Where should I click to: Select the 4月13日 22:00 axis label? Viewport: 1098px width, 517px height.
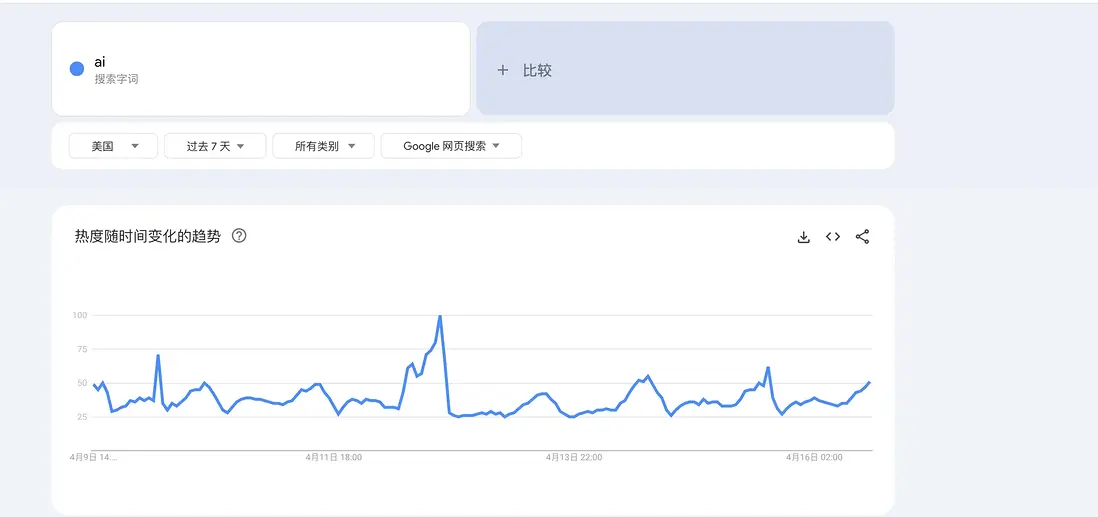pyautogui.click(x=574, y=457)
